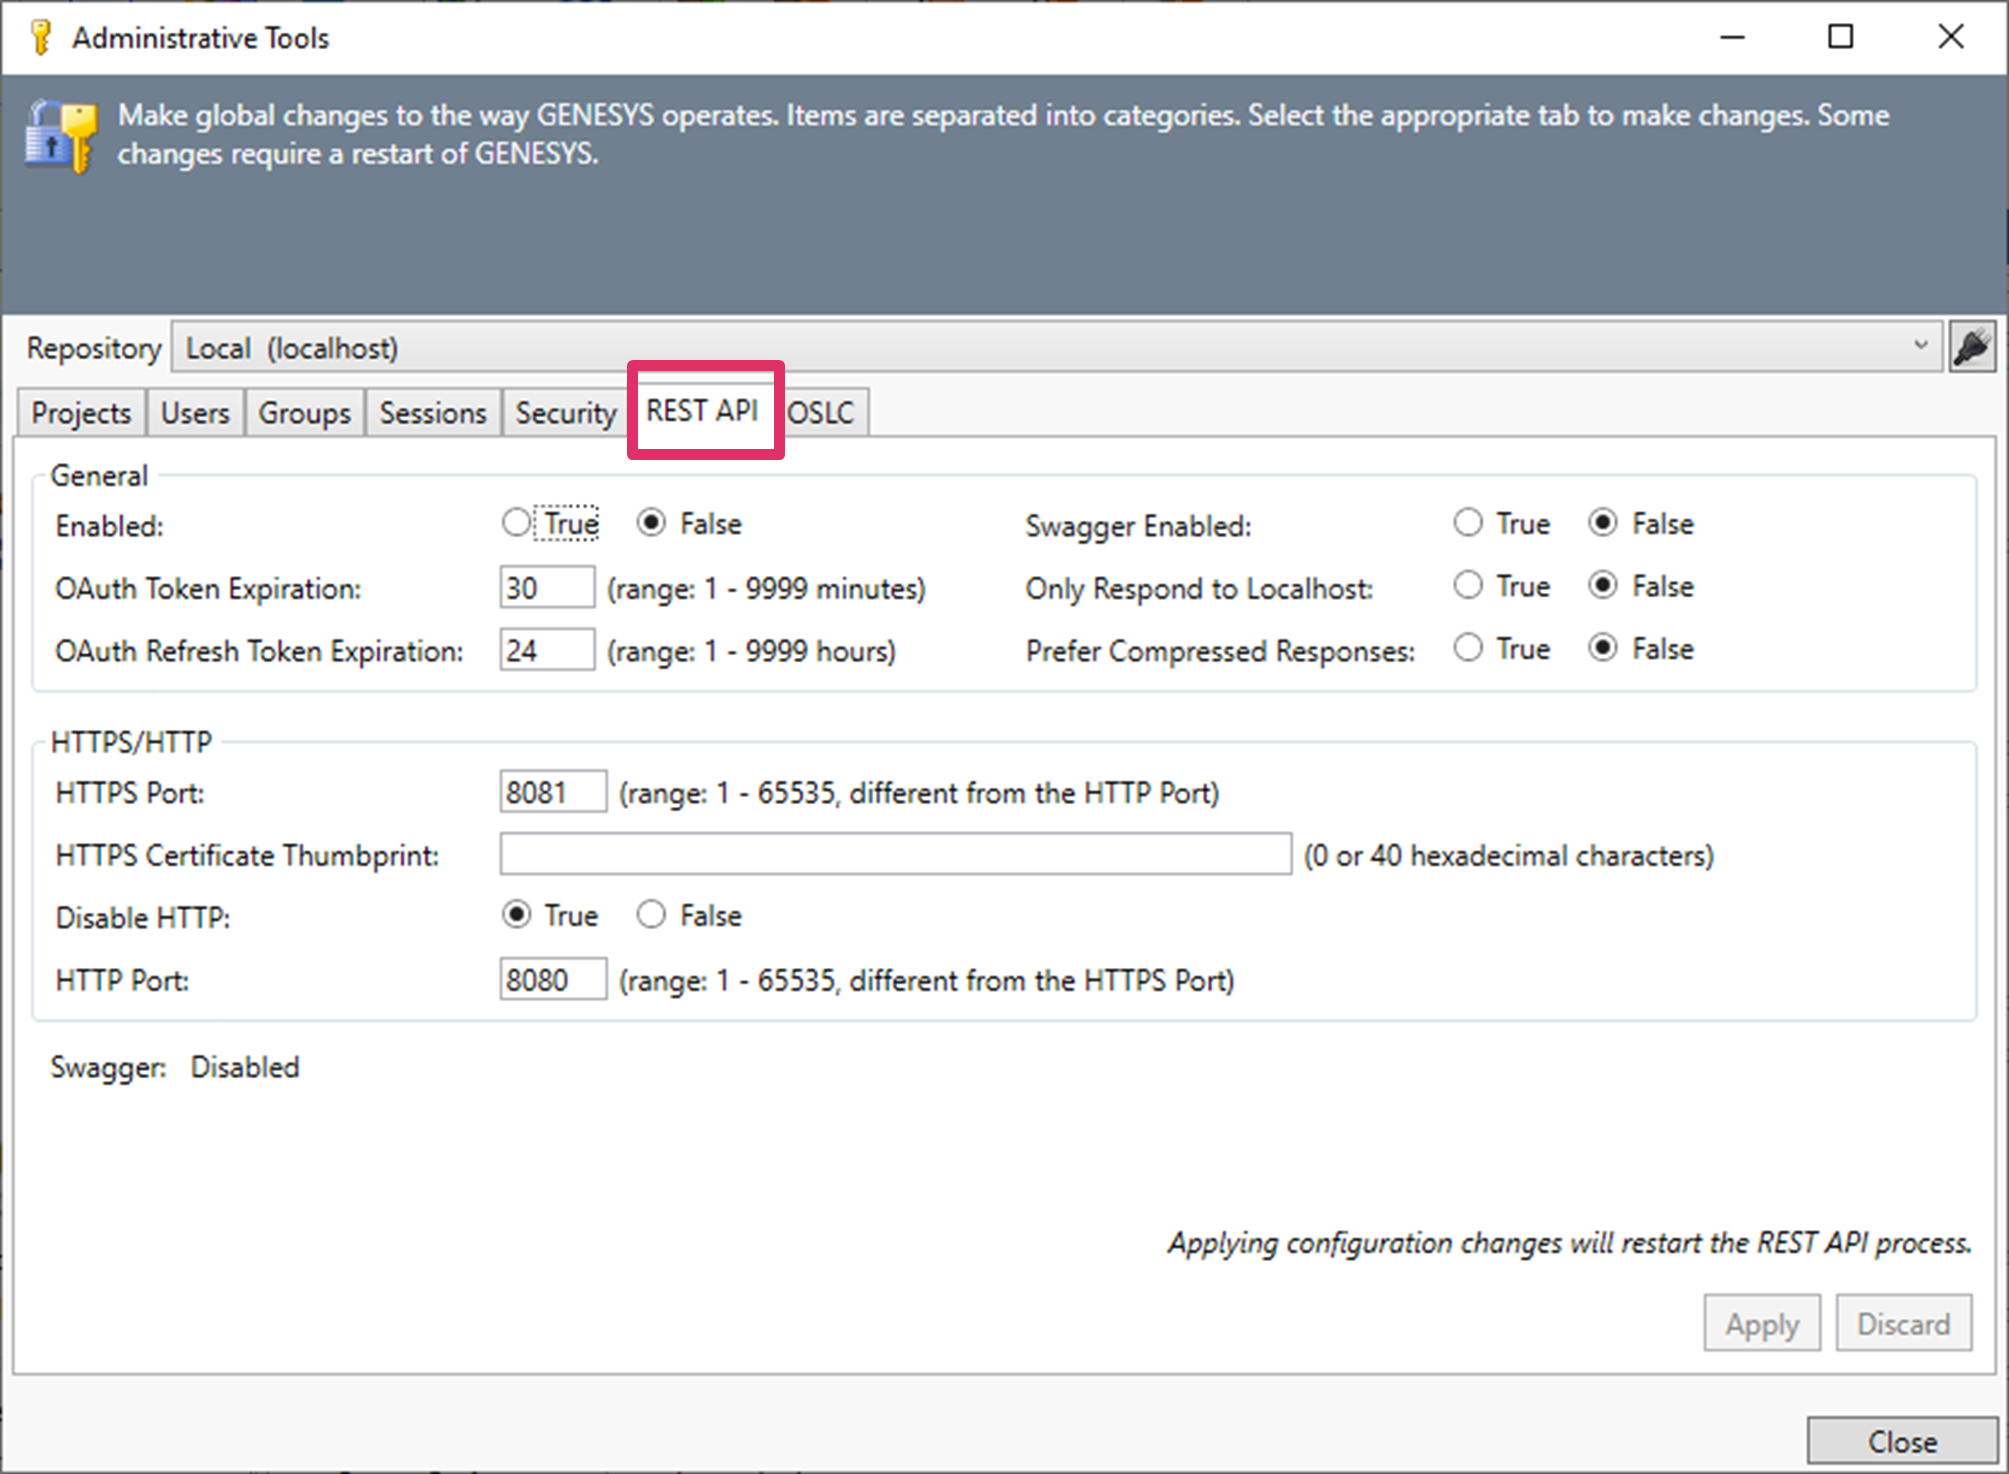
Task: Click the Close button
Action: click(x=1901, y=1440)
